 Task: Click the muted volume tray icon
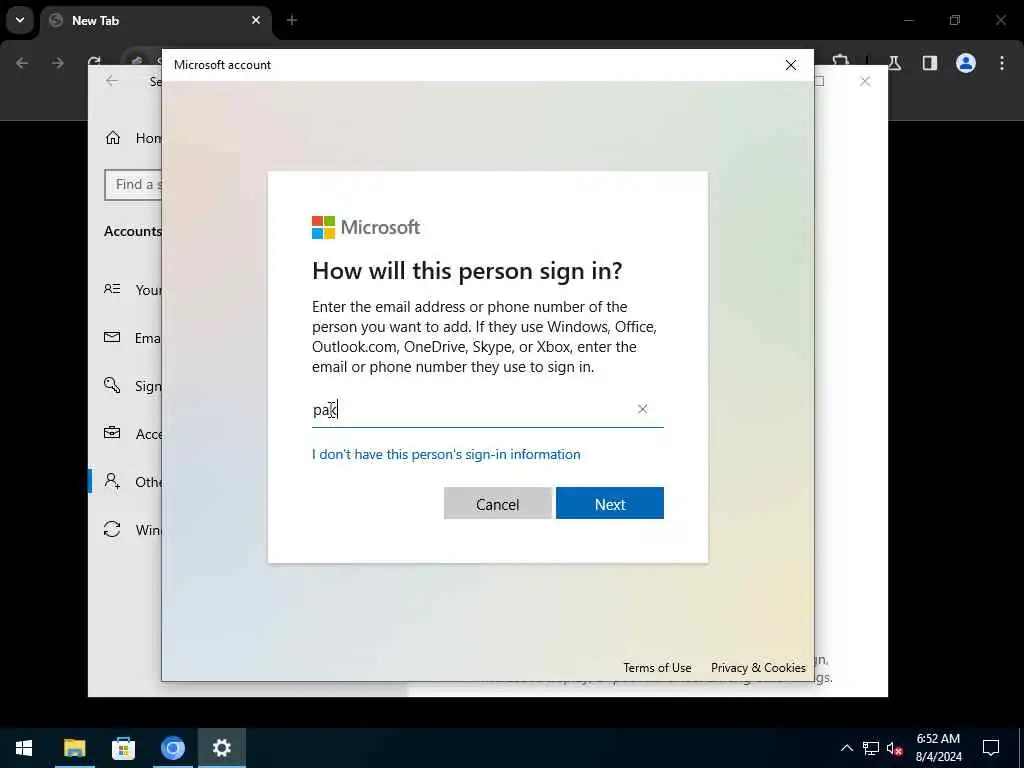click(895, 748)
